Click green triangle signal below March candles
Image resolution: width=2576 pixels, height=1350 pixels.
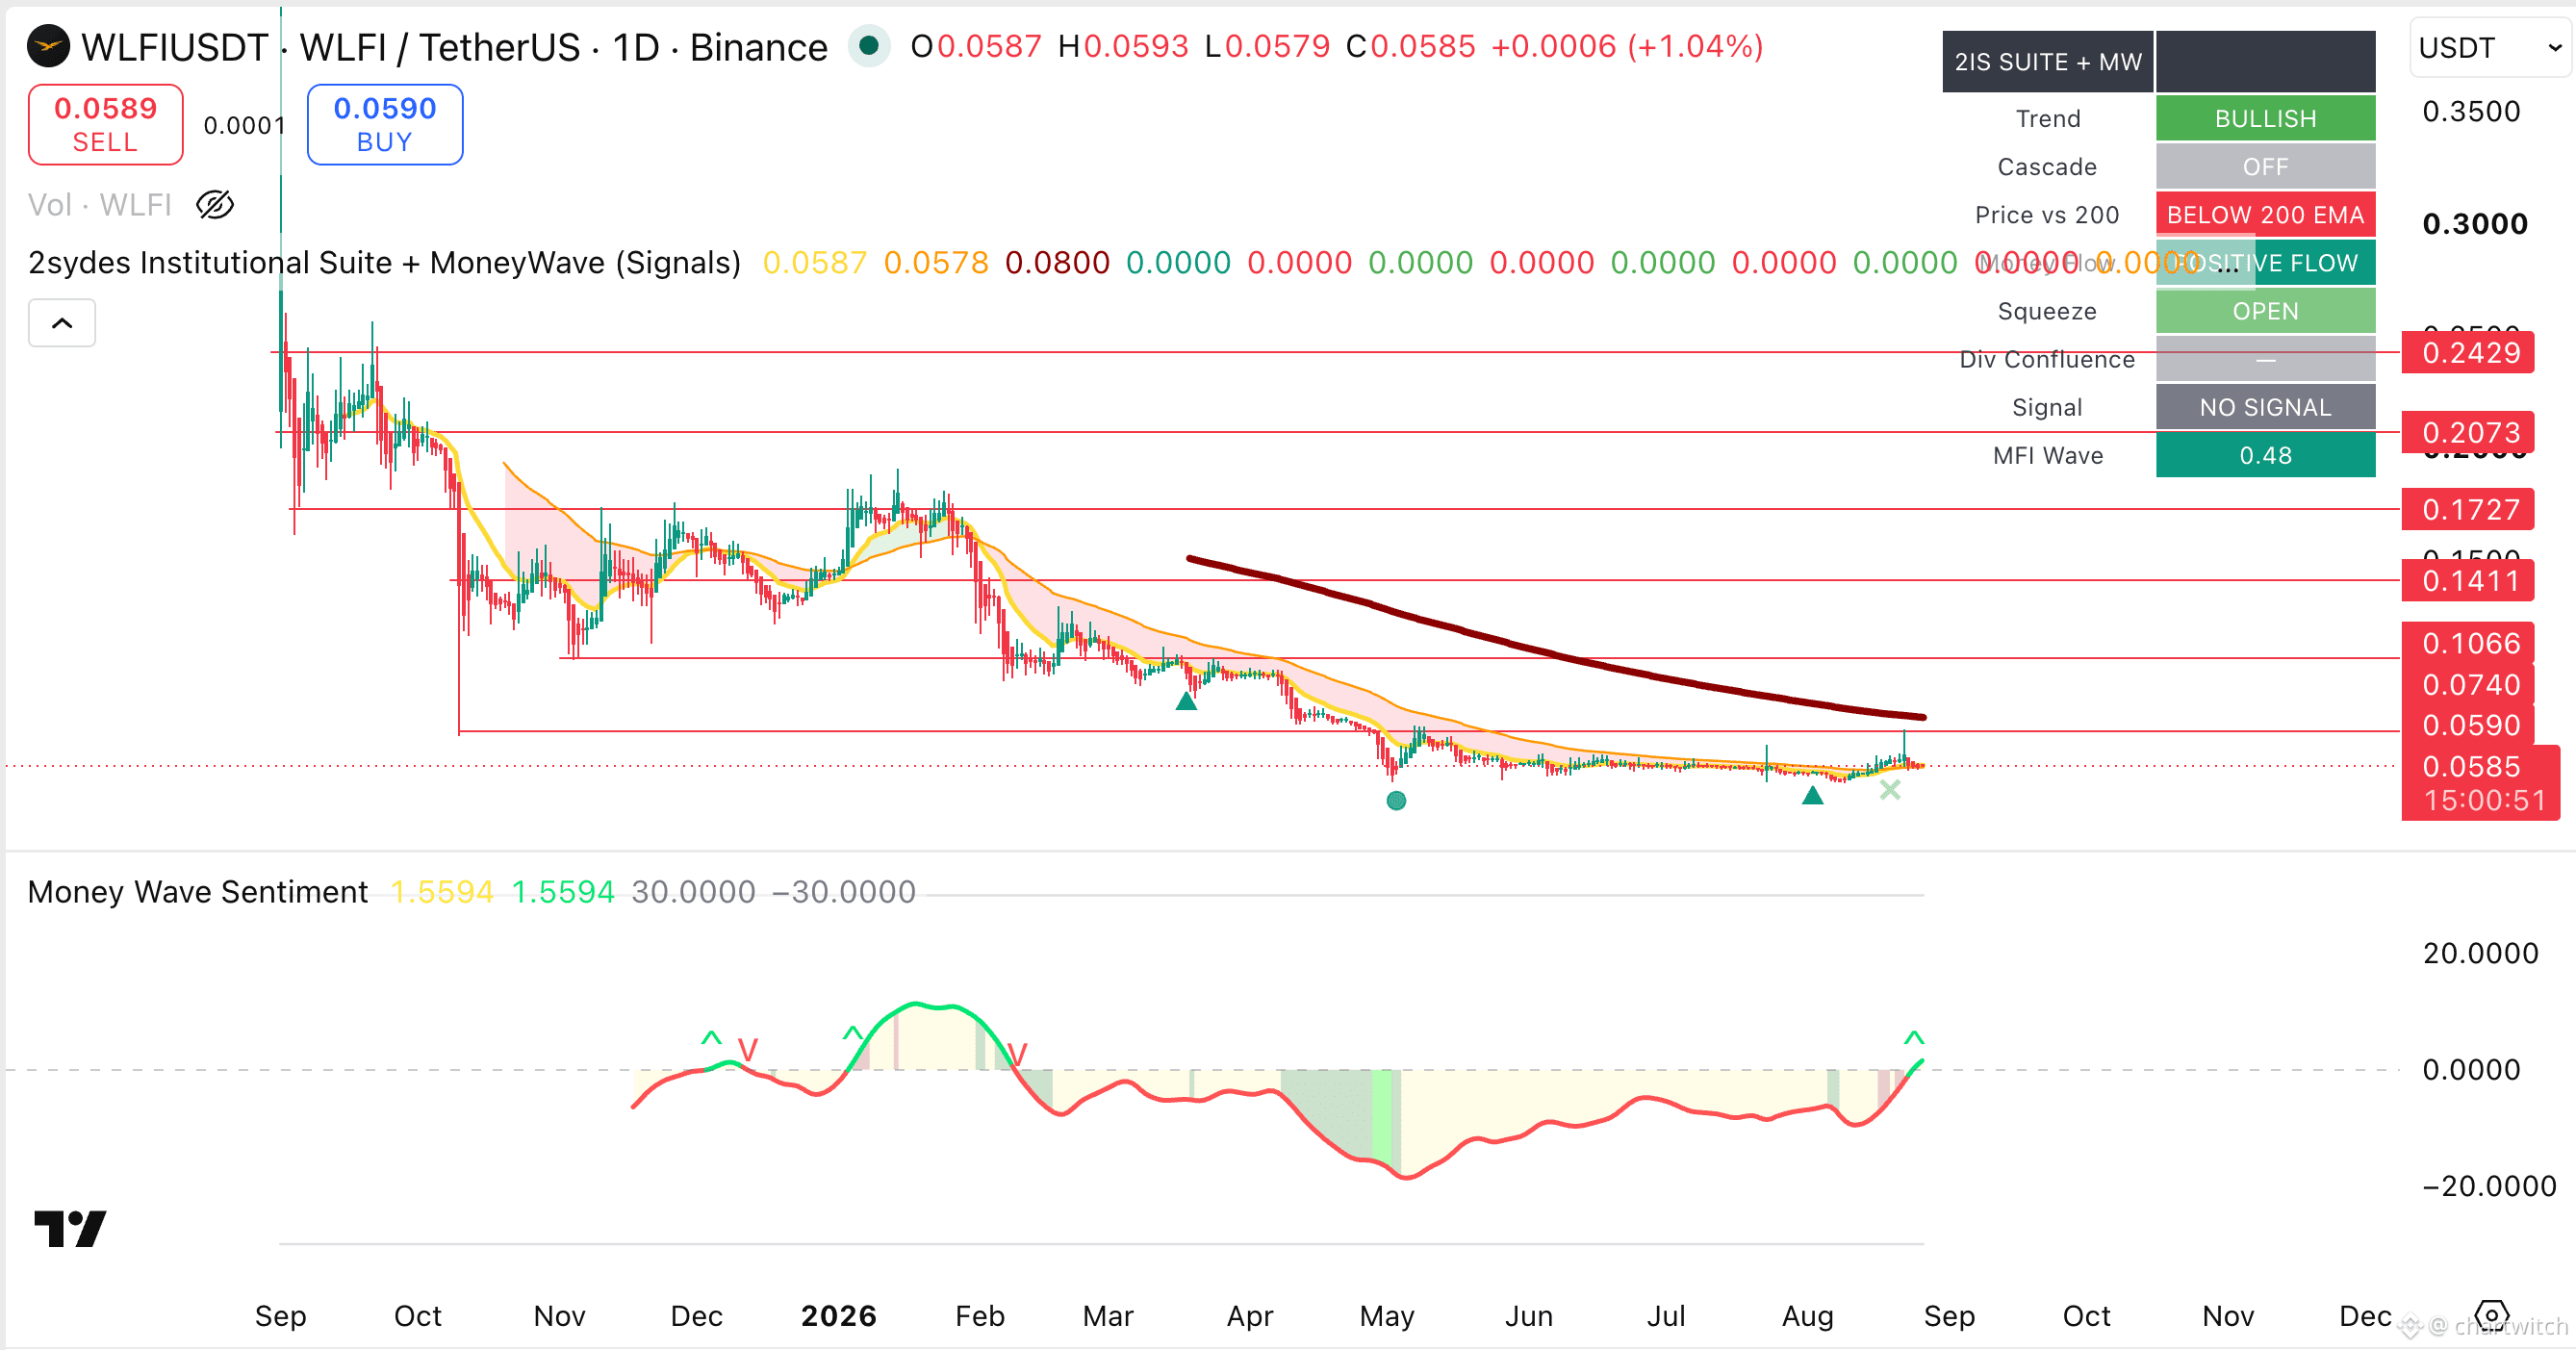(x=1186, y=701)
